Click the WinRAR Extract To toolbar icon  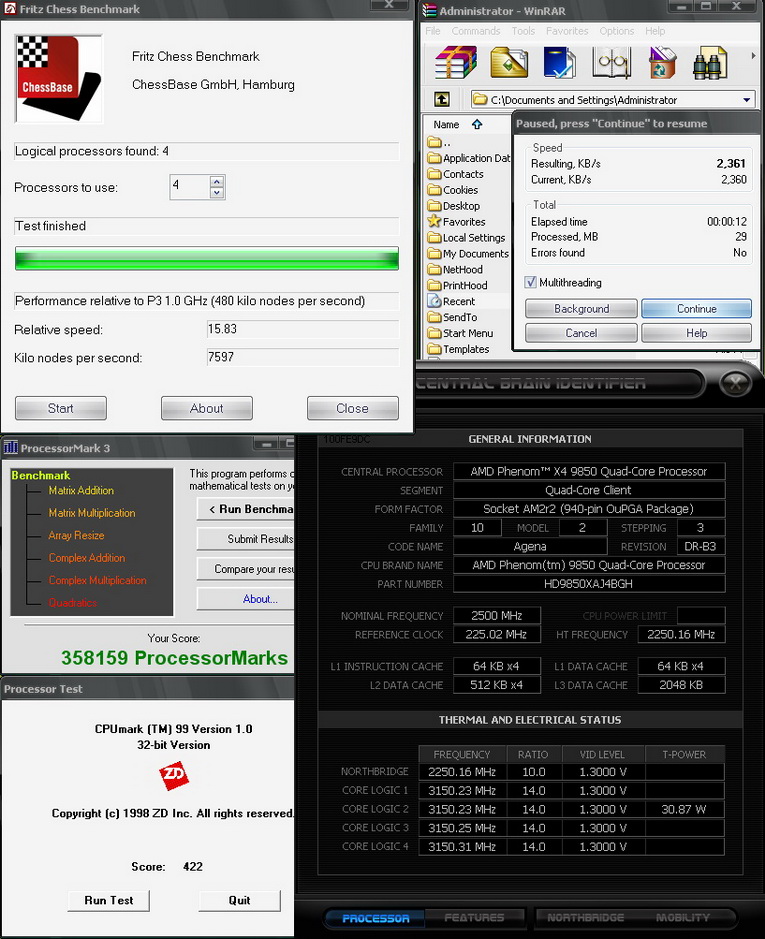click(x=509, y=62)
